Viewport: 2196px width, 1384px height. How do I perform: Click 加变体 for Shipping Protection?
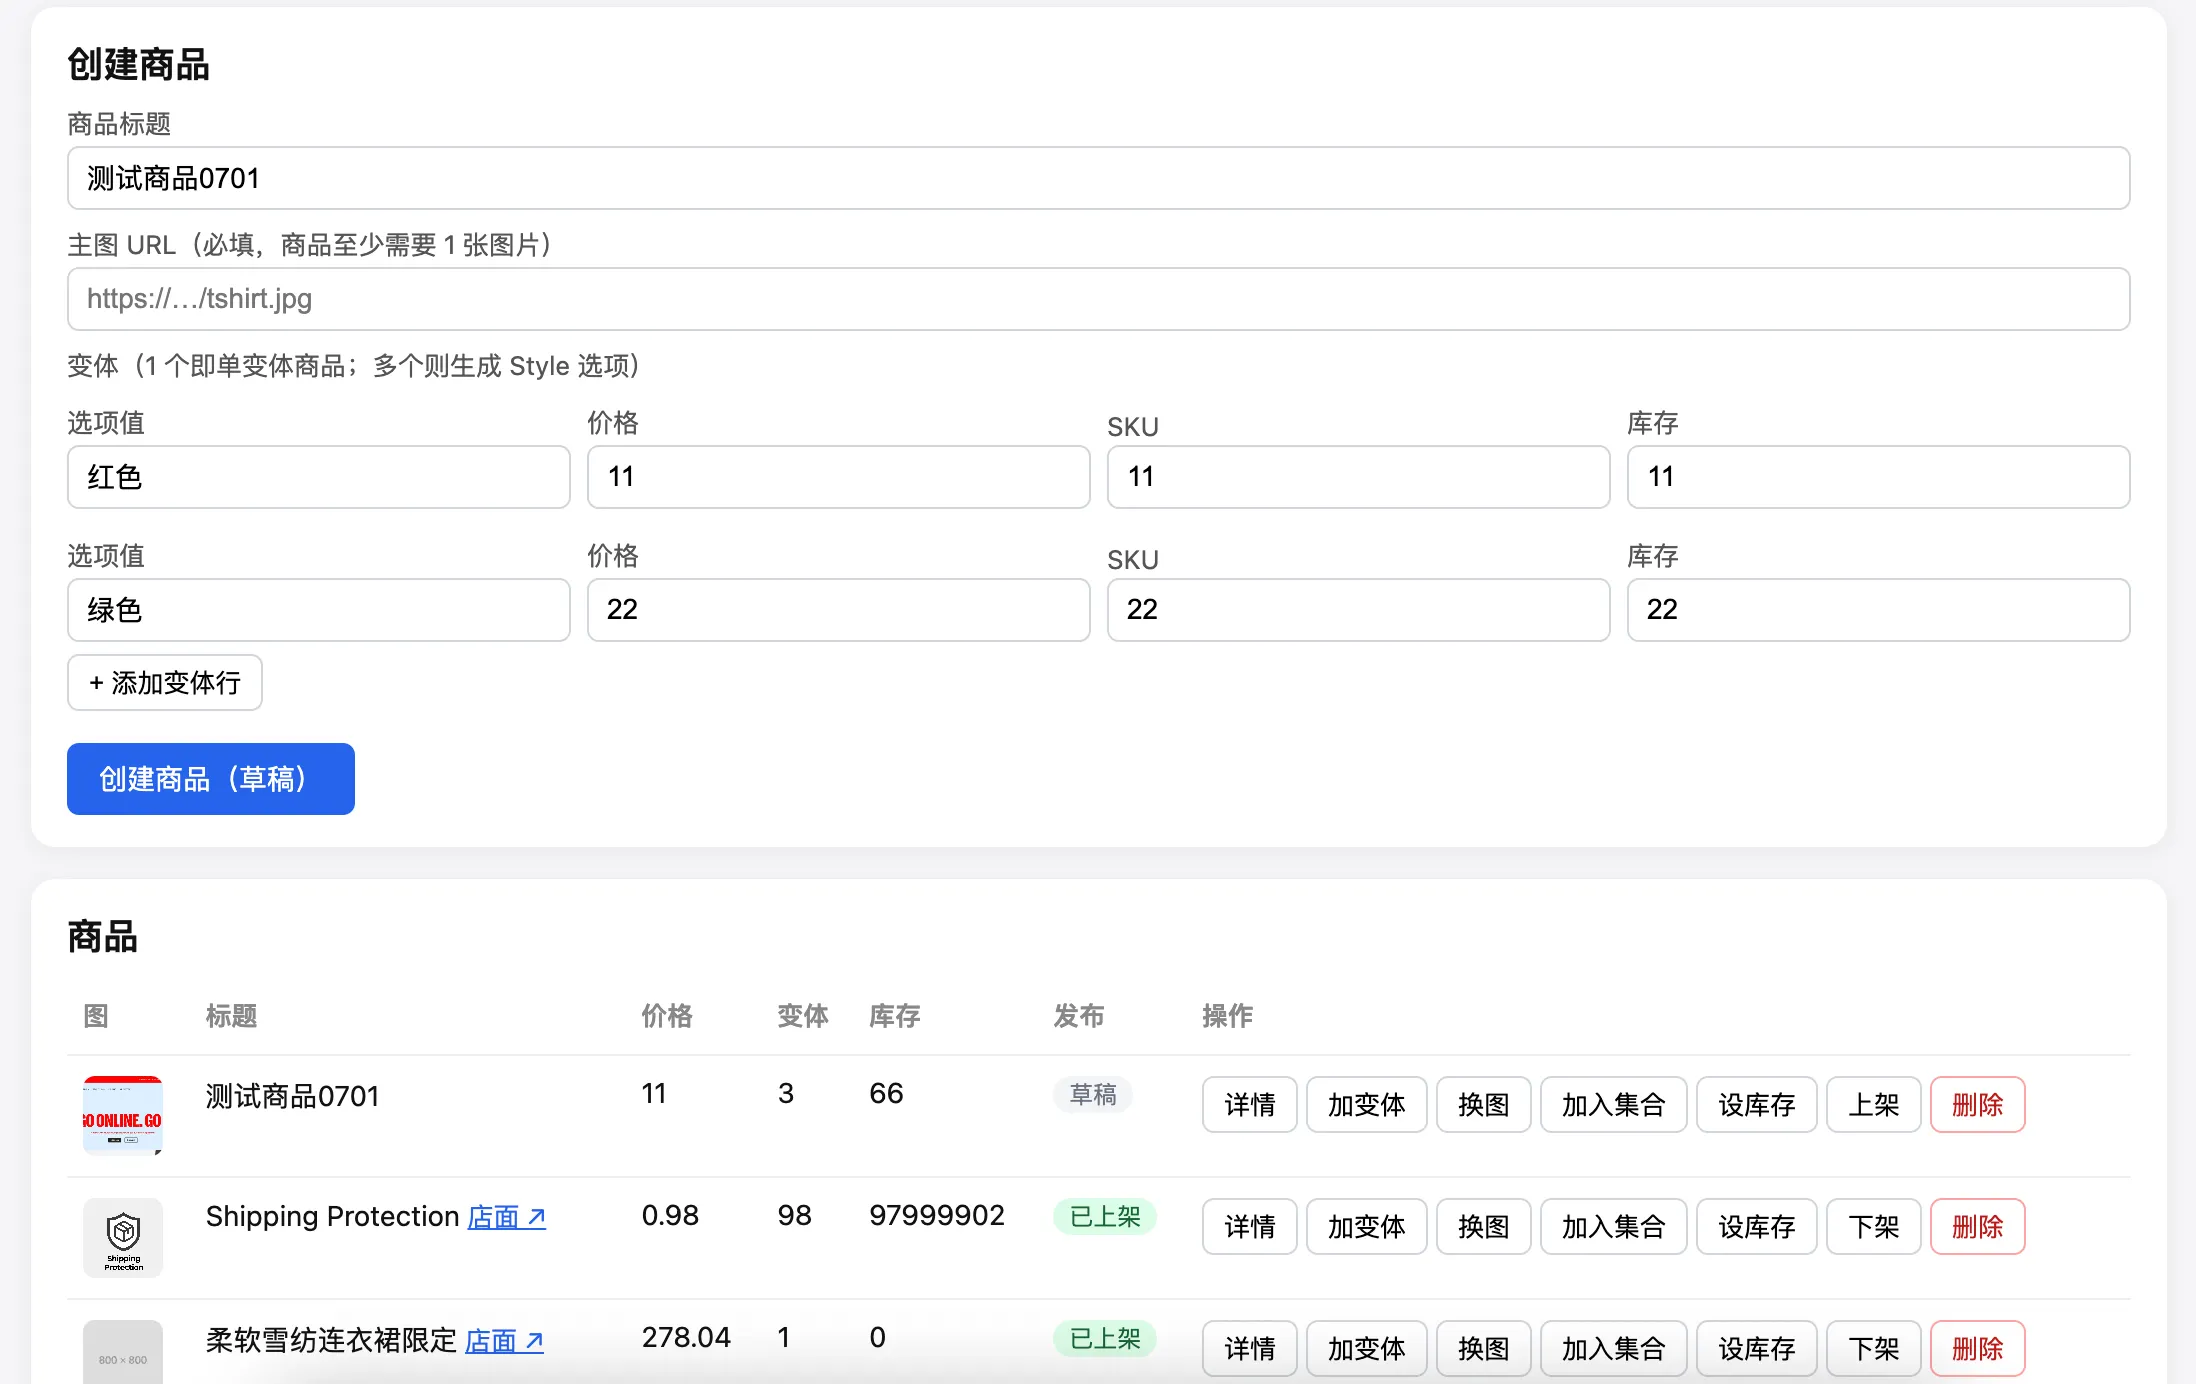[1367, 1227]
